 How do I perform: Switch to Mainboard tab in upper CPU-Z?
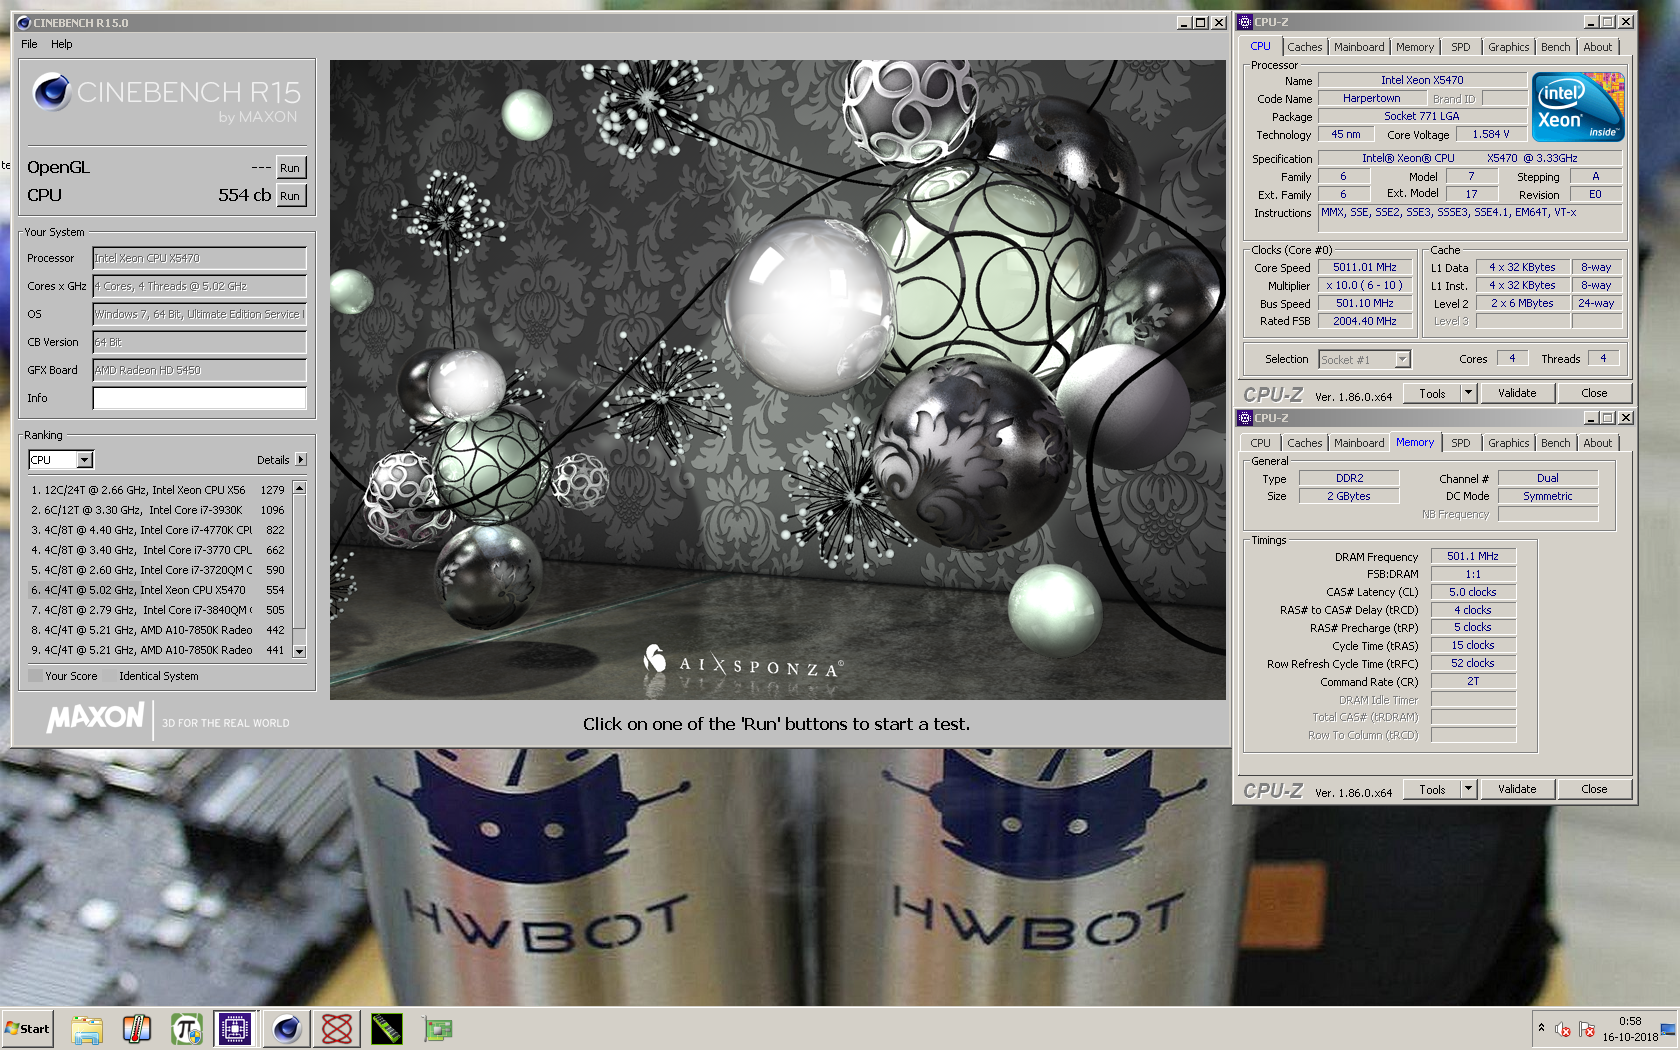click(1359, 47)
